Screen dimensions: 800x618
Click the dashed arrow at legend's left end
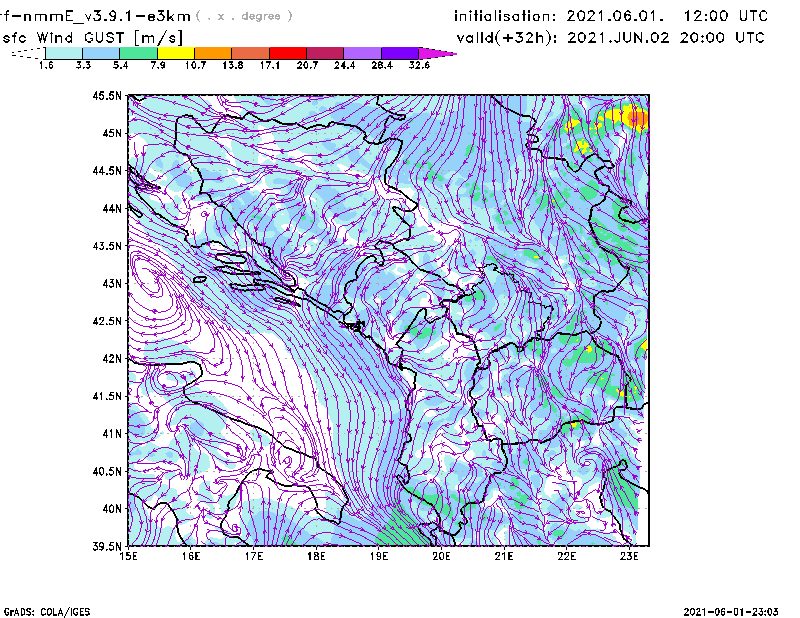(x=24, y=53)
